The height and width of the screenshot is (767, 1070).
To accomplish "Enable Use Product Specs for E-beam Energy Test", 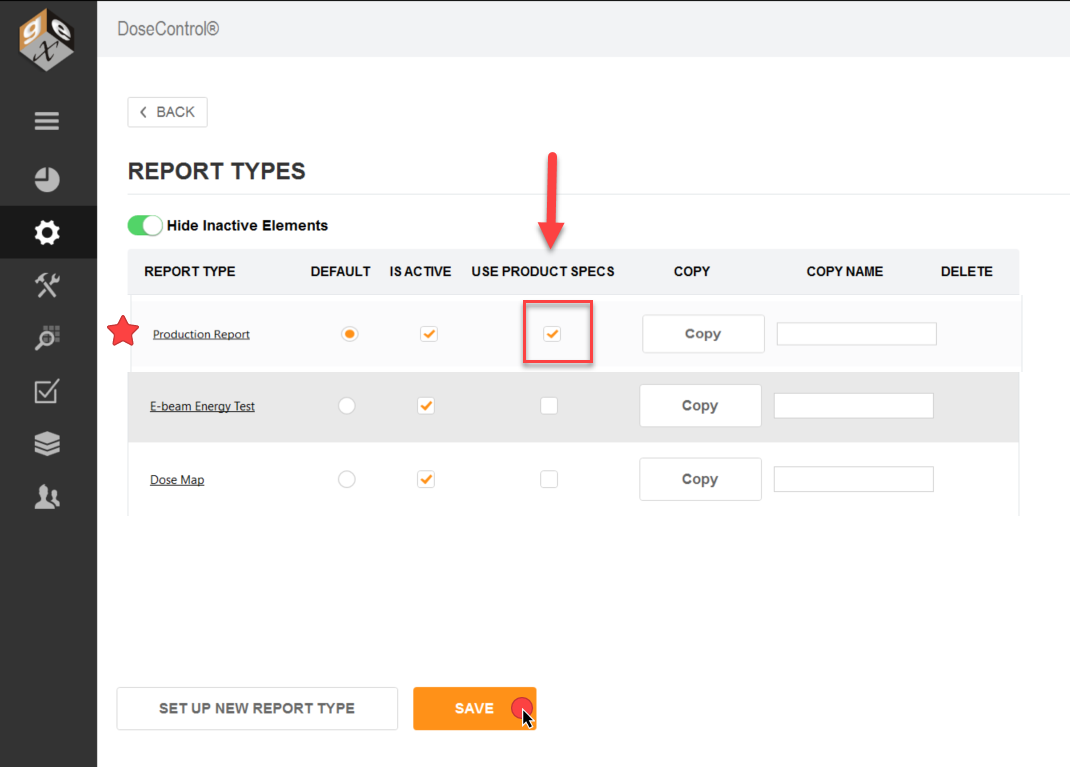I will [549, 405].
